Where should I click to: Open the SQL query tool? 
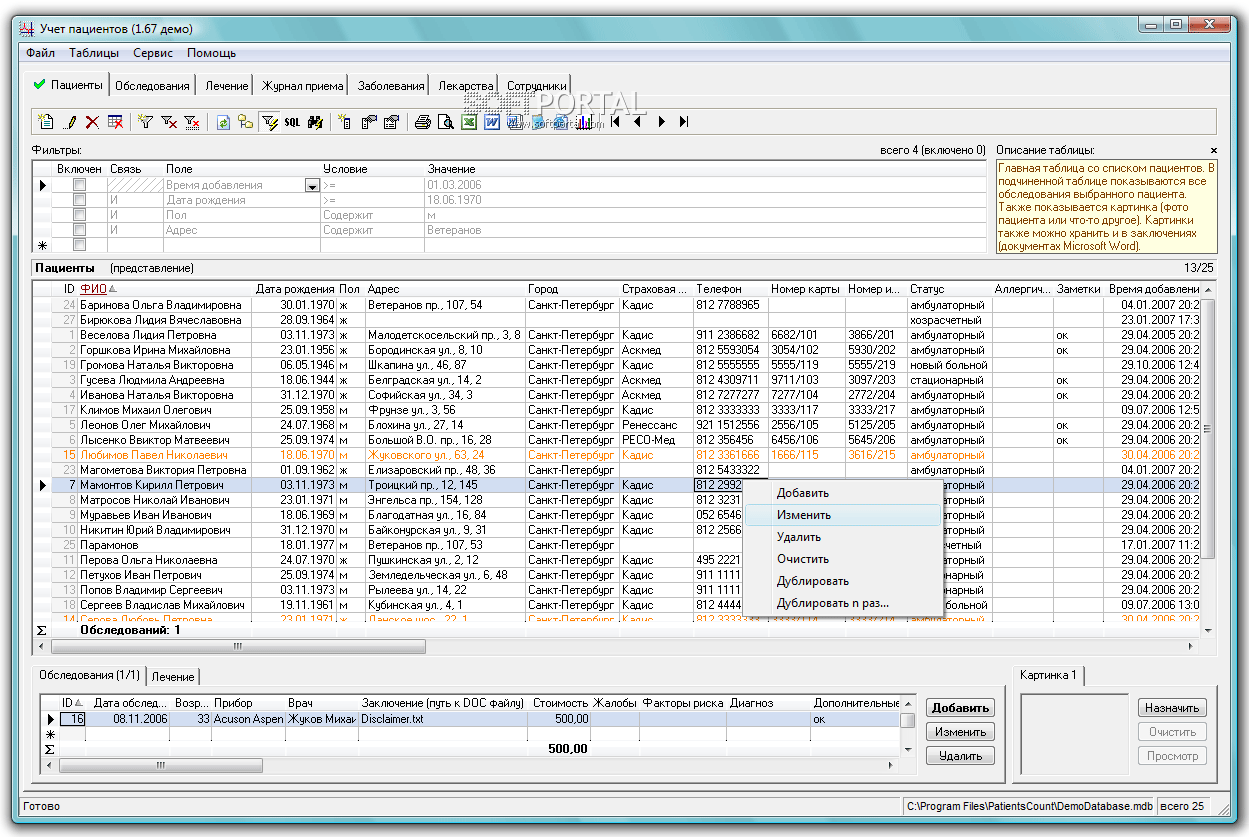(x=292, y=122)
